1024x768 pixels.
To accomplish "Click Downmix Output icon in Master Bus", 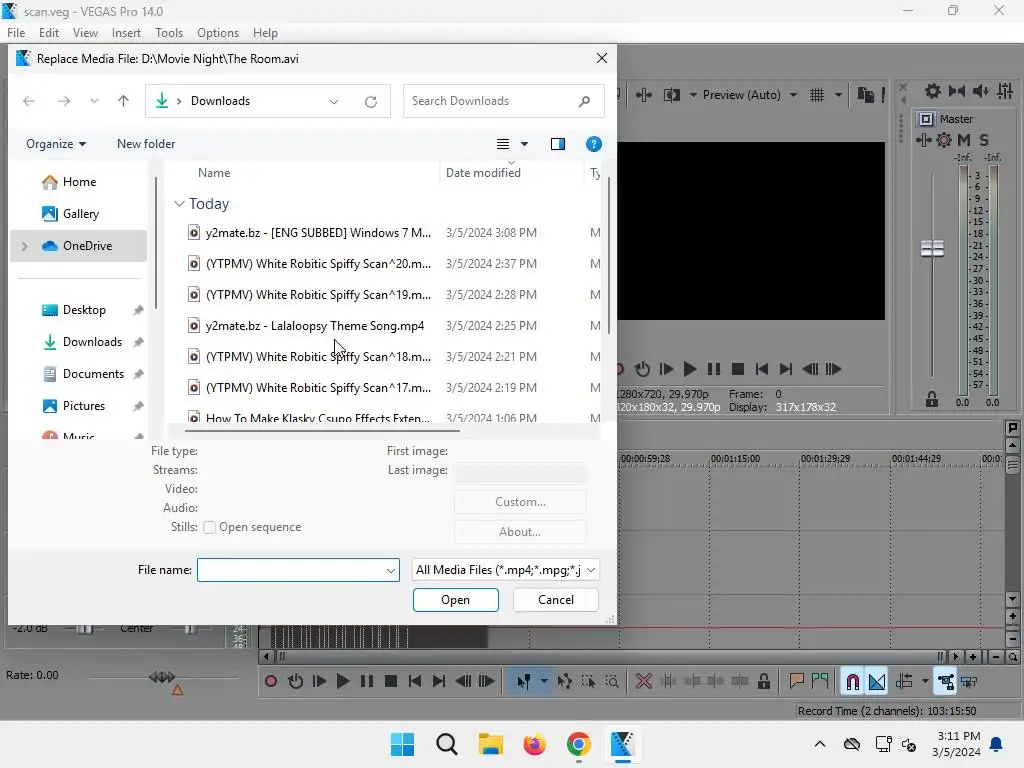I will point(957,91).
